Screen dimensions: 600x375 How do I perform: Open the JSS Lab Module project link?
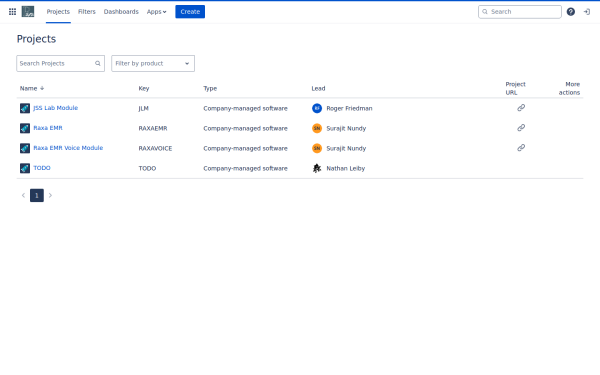click(55, 108)
